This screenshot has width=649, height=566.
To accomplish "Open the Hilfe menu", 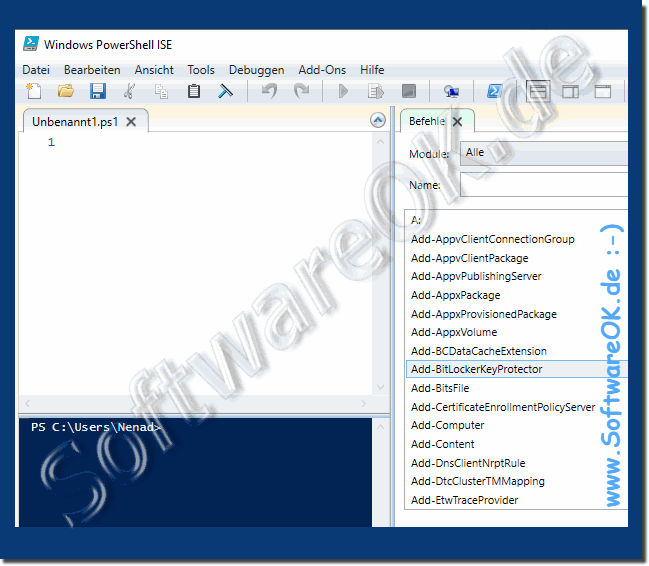I will point(372,70).
